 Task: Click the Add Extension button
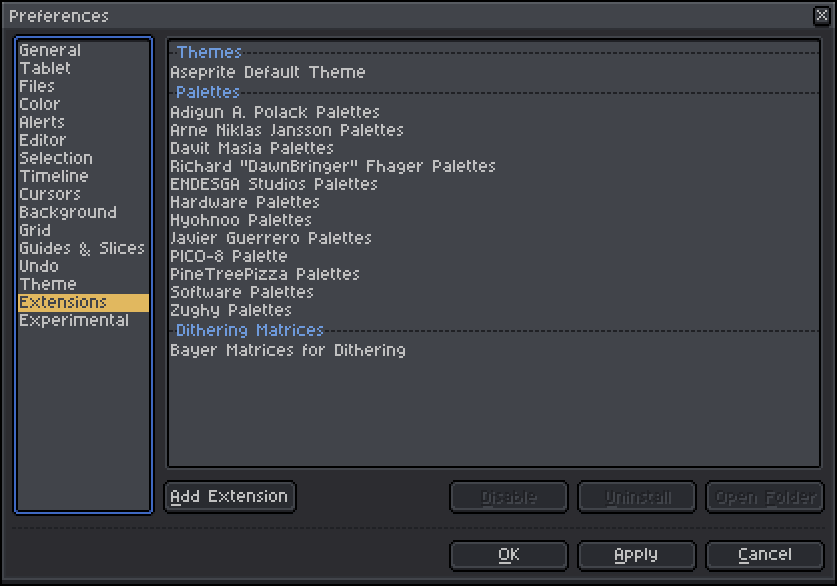[230, 496]
